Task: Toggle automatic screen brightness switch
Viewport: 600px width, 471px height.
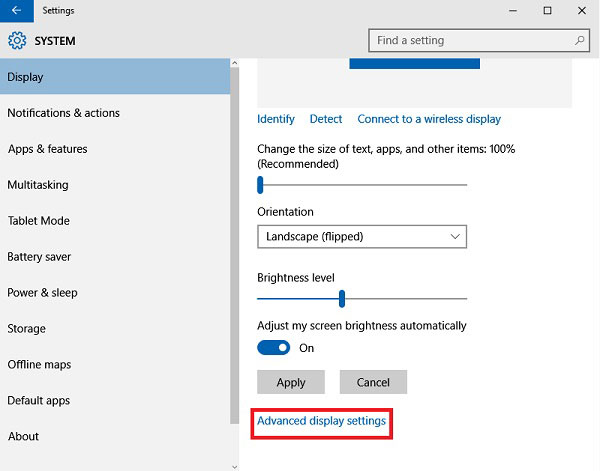Action: [273, 348]
